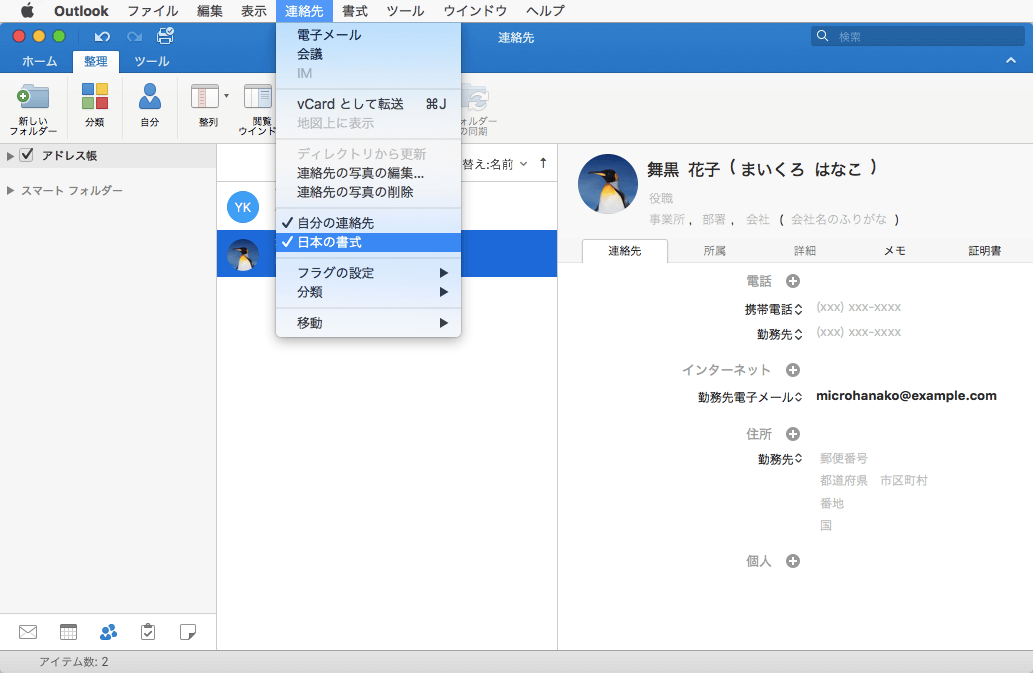Screen dimensions: 1033x673
Task: Open the ファイル menu
Action: point(153,11)
